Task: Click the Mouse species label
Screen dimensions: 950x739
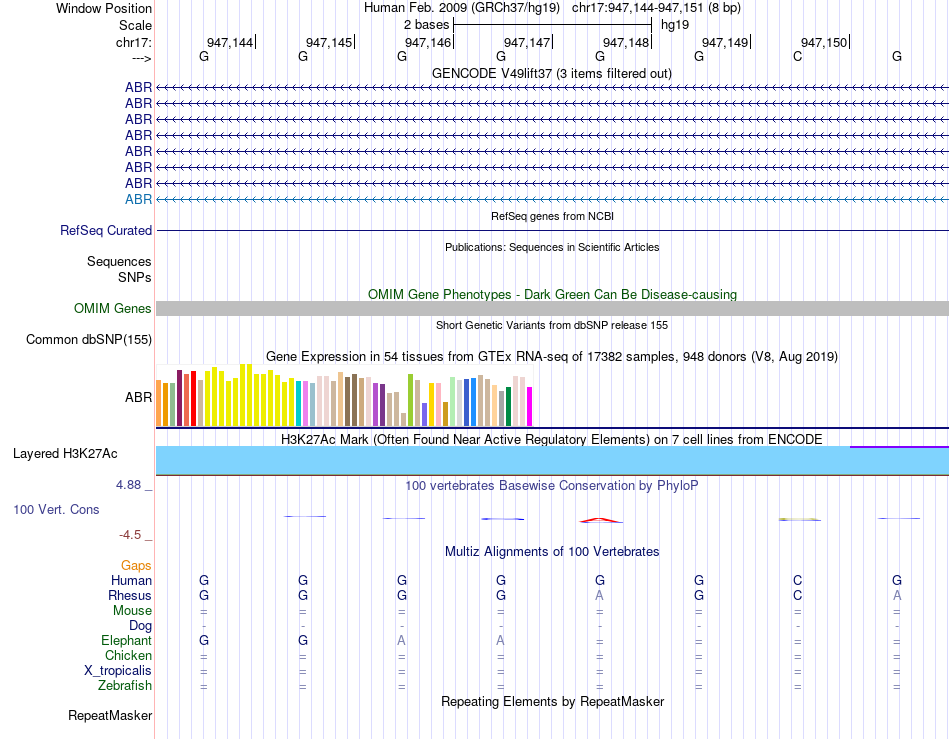Action: (x=132, y=611)
